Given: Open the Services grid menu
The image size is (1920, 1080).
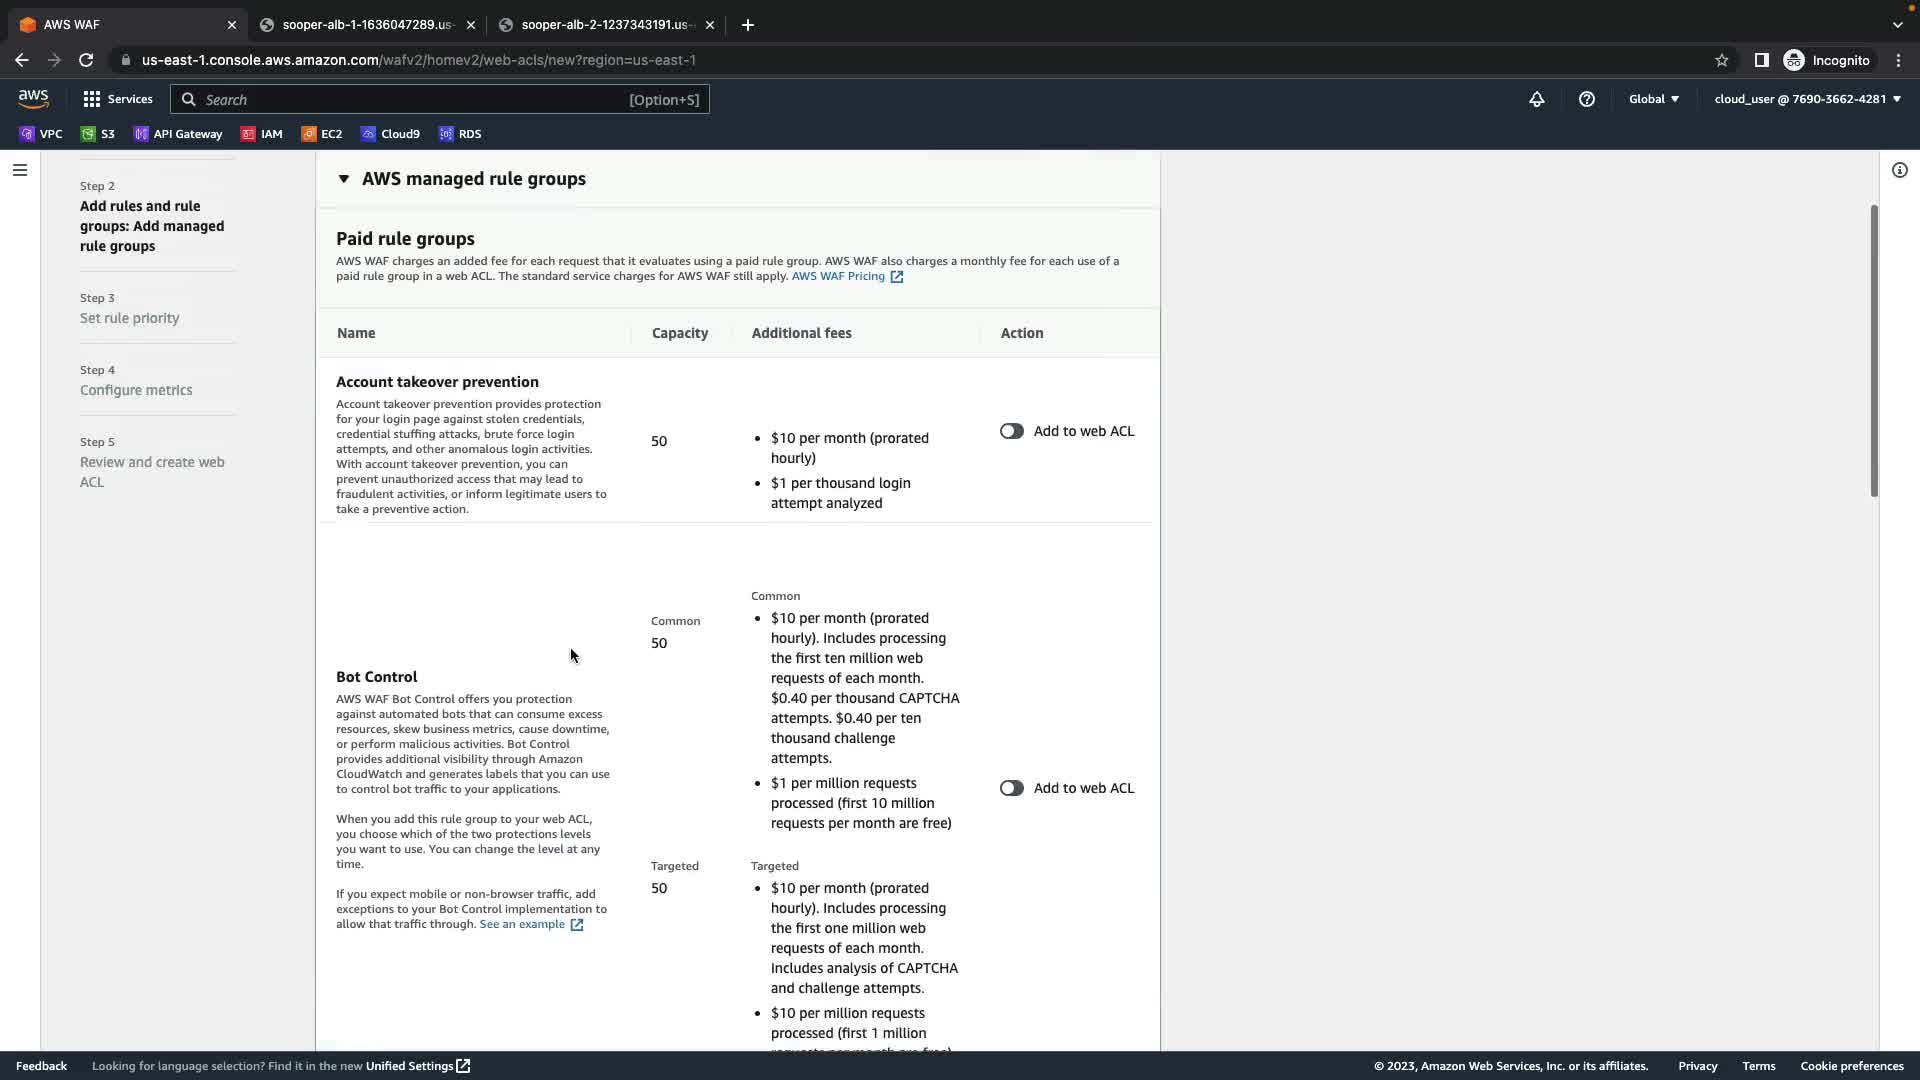Looking at the screenshot, I should tap(118, 99).
